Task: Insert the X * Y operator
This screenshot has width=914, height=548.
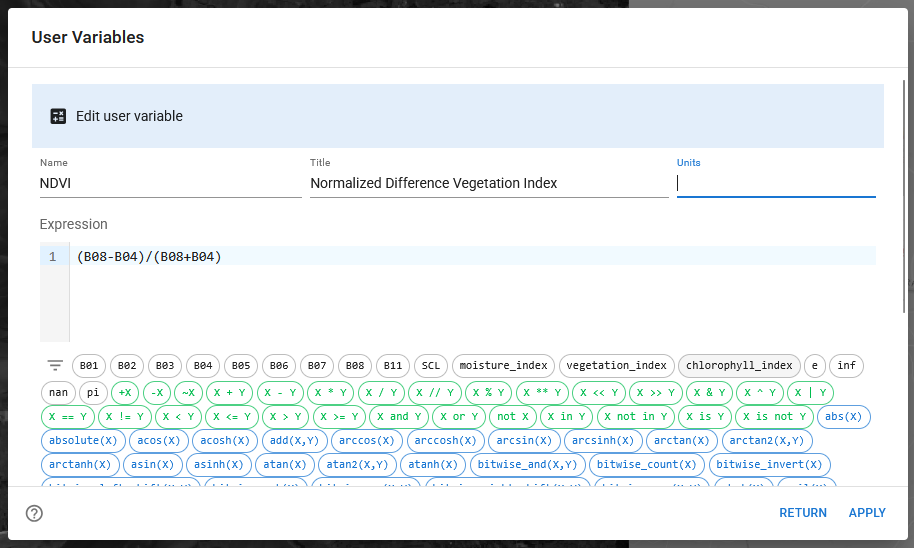Action: [331, 392]
